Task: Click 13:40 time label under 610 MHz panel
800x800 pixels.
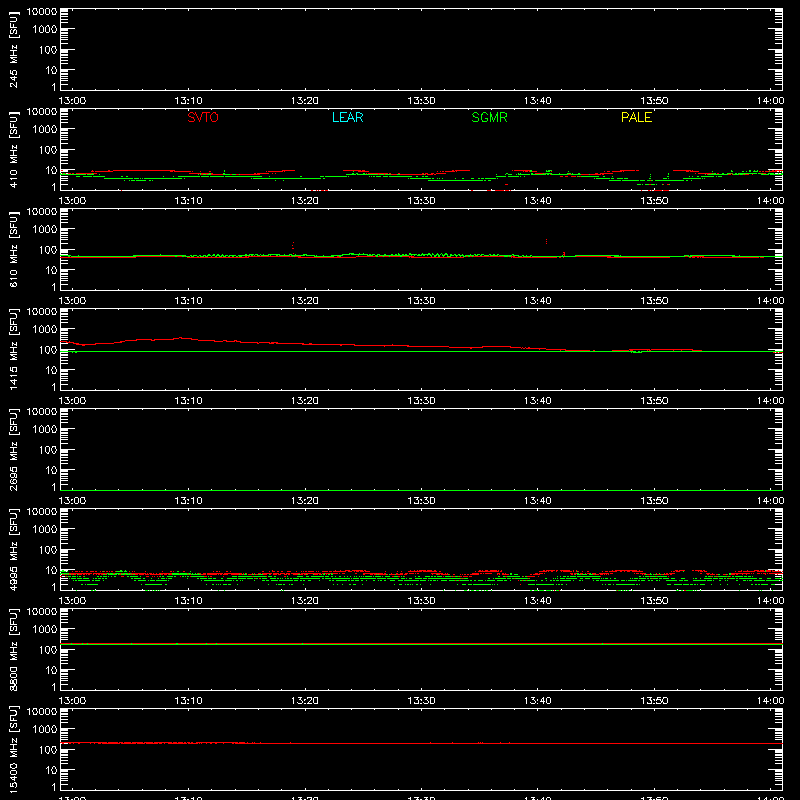Action: (x=538, y=301)
